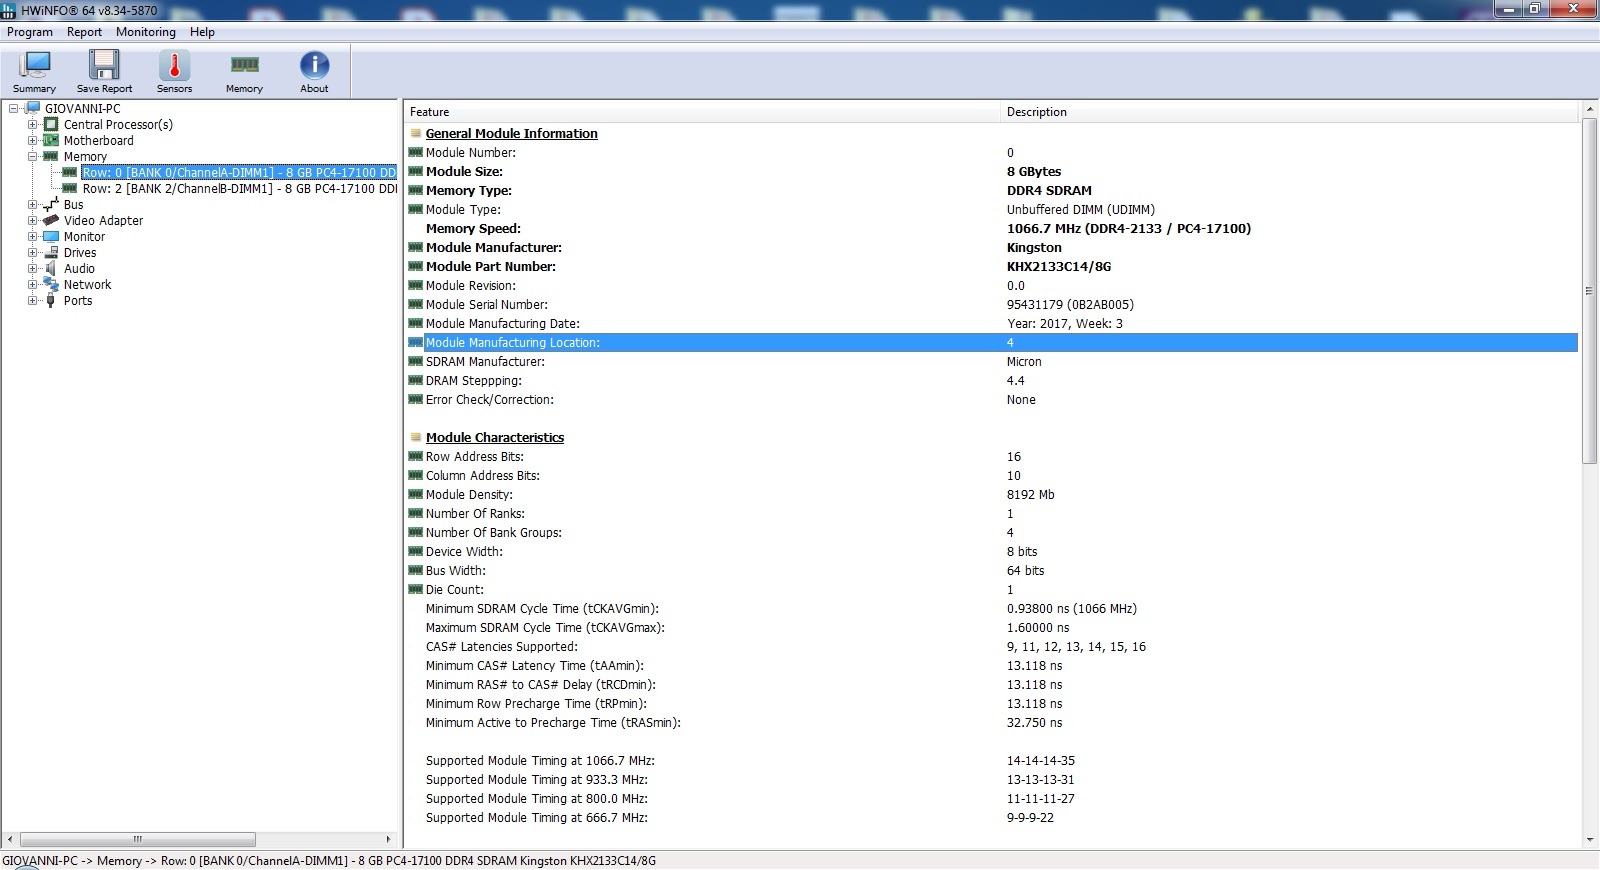Image resolution: width=1600 pixels, height=870 pixels.
Task: Select the Error Check/Correction row
Action: click(x=992, y=399)
